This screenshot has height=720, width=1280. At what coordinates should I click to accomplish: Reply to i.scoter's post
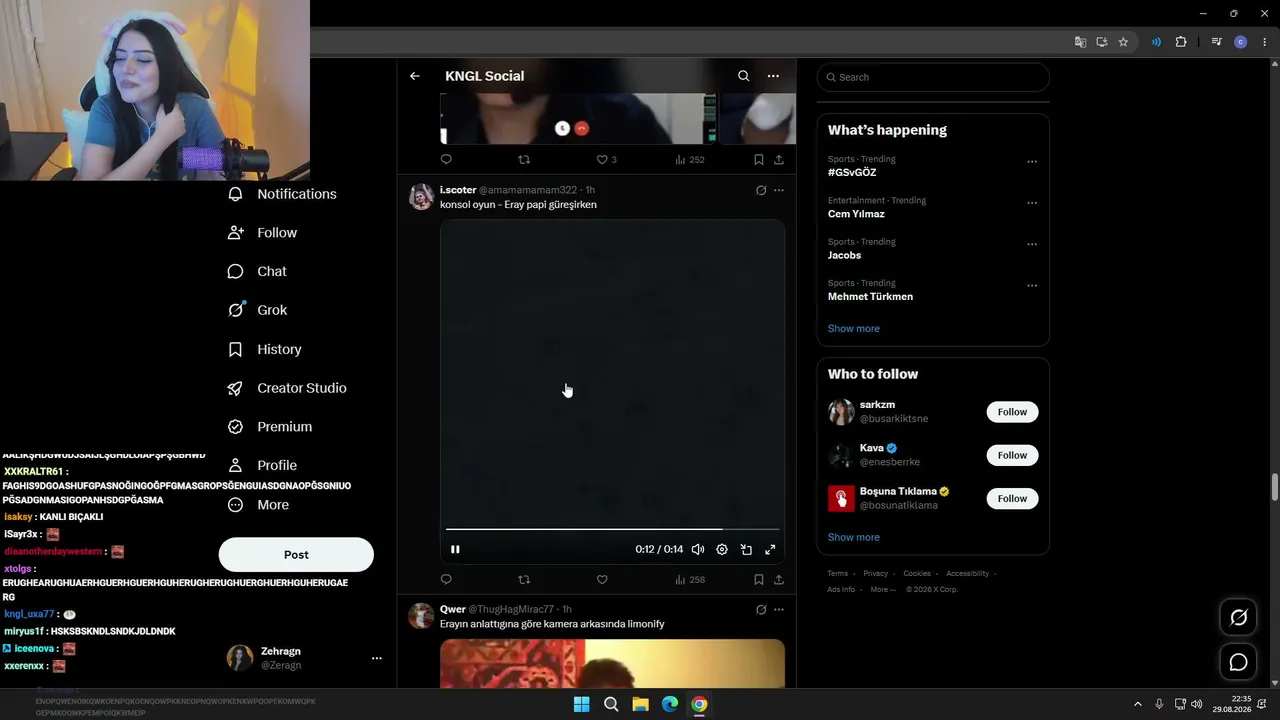coord(446,579)
